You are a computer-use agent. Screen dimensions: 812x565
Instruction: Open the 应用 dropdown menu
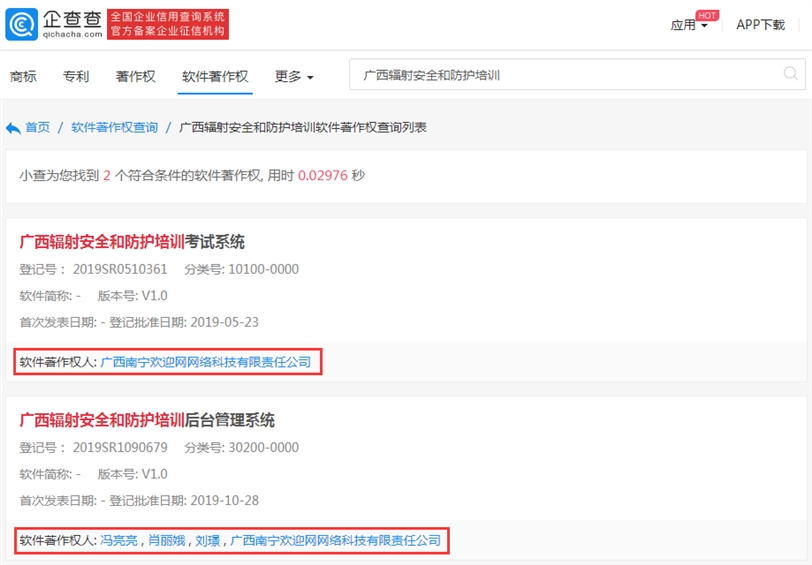click(x=689, y=25)
